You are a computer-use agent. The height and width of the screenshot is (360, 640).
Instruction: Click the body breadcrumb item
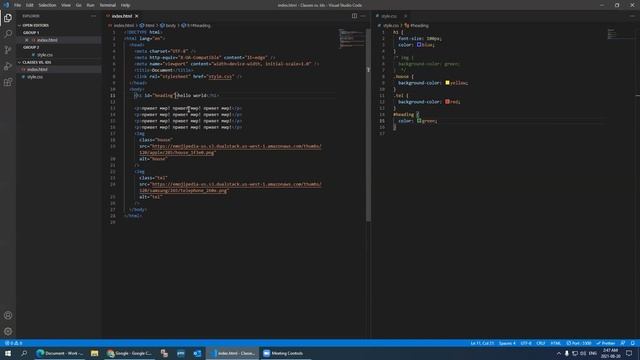(x=168, y=25)
